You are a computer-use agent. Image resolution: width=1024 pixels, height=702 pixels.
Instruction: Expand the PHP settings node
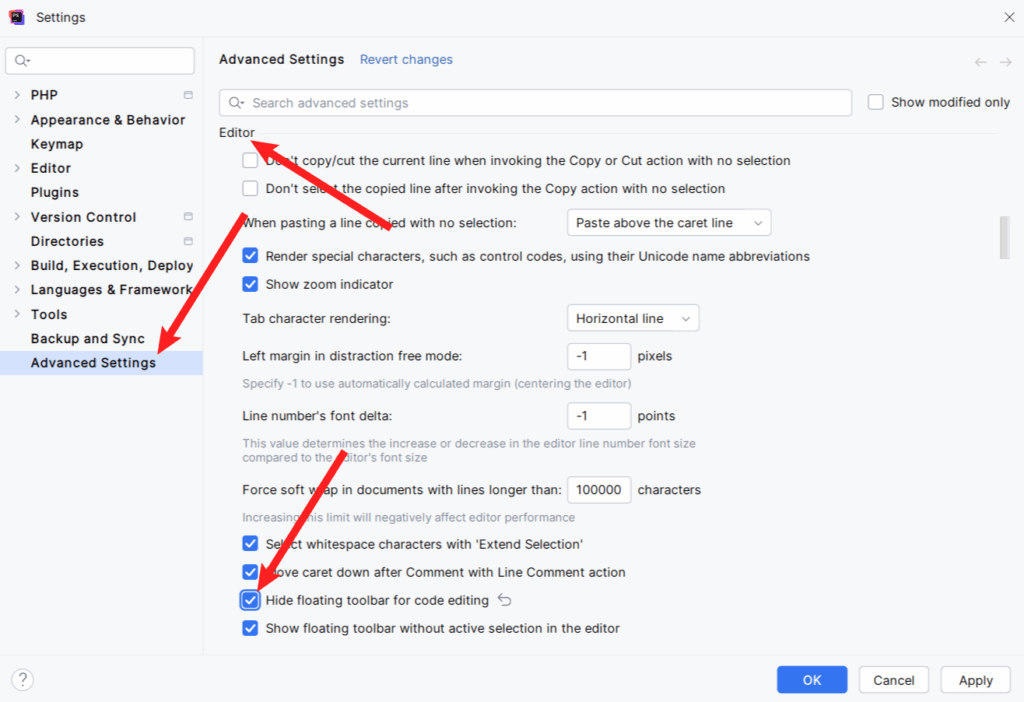point(17,95)
